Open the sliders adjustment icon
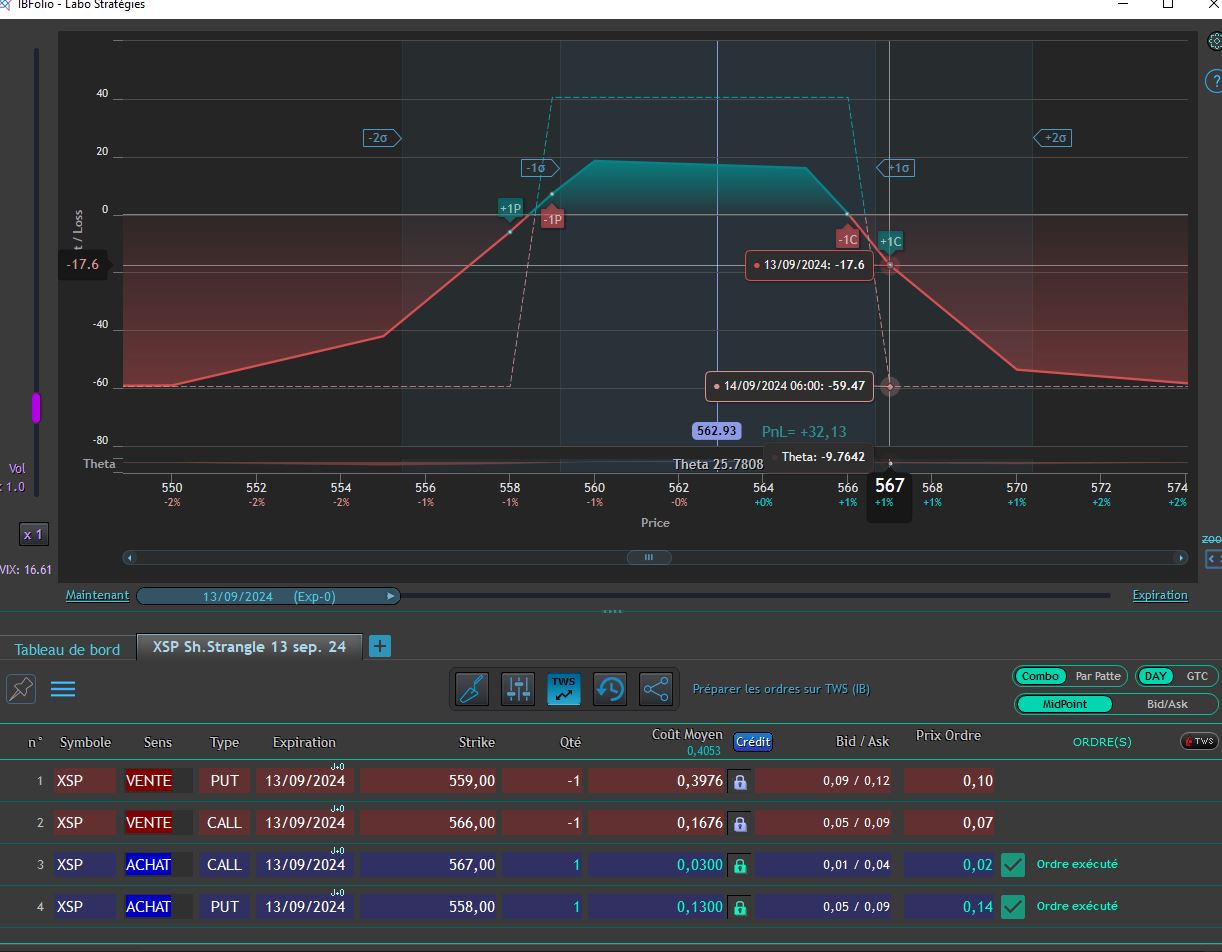Image resolution: width=1222 pixels, height=952 pixels. coord(518,689)
